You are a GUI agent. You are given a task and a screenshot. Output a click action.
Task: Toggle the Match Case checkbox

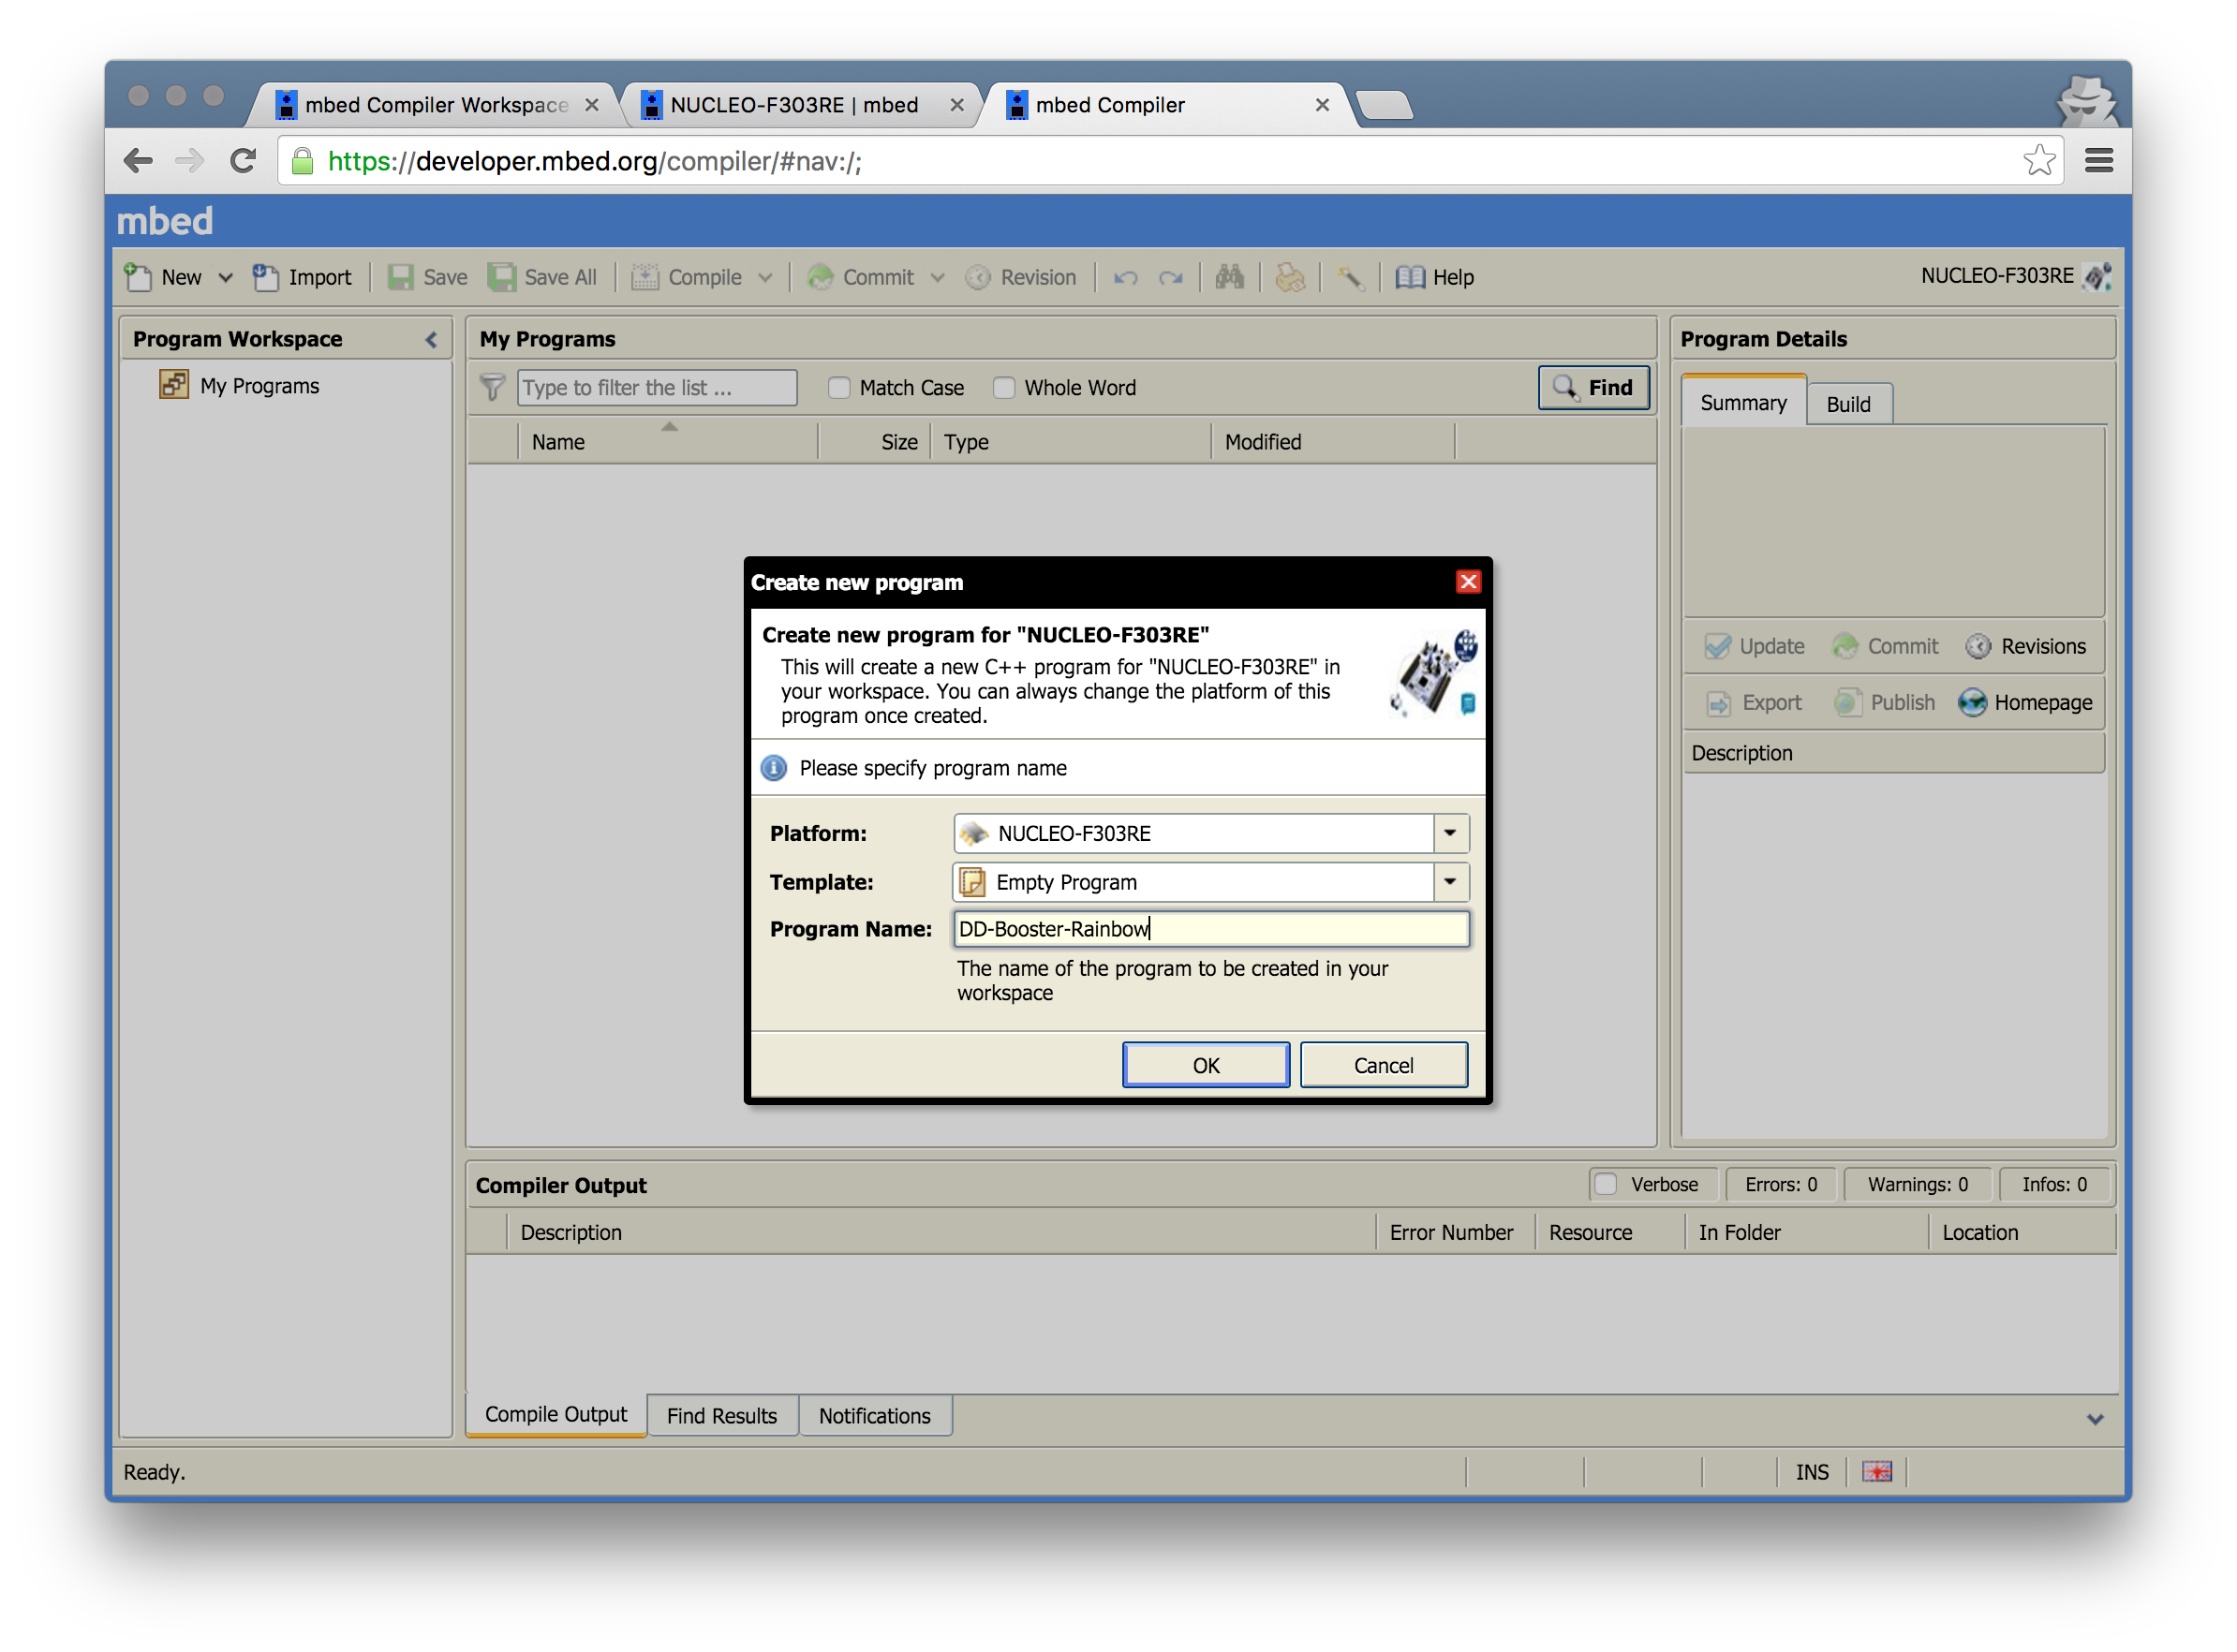(x=839, y=388)
